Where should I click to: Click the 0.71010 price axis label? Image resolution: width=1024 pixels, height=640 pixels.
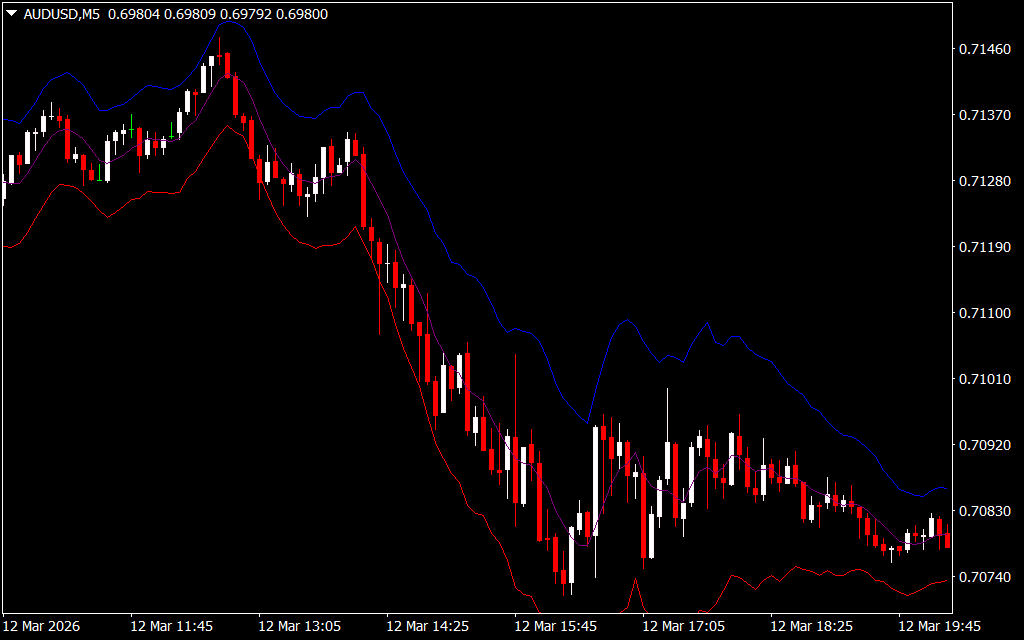click(x=983, y=379)
